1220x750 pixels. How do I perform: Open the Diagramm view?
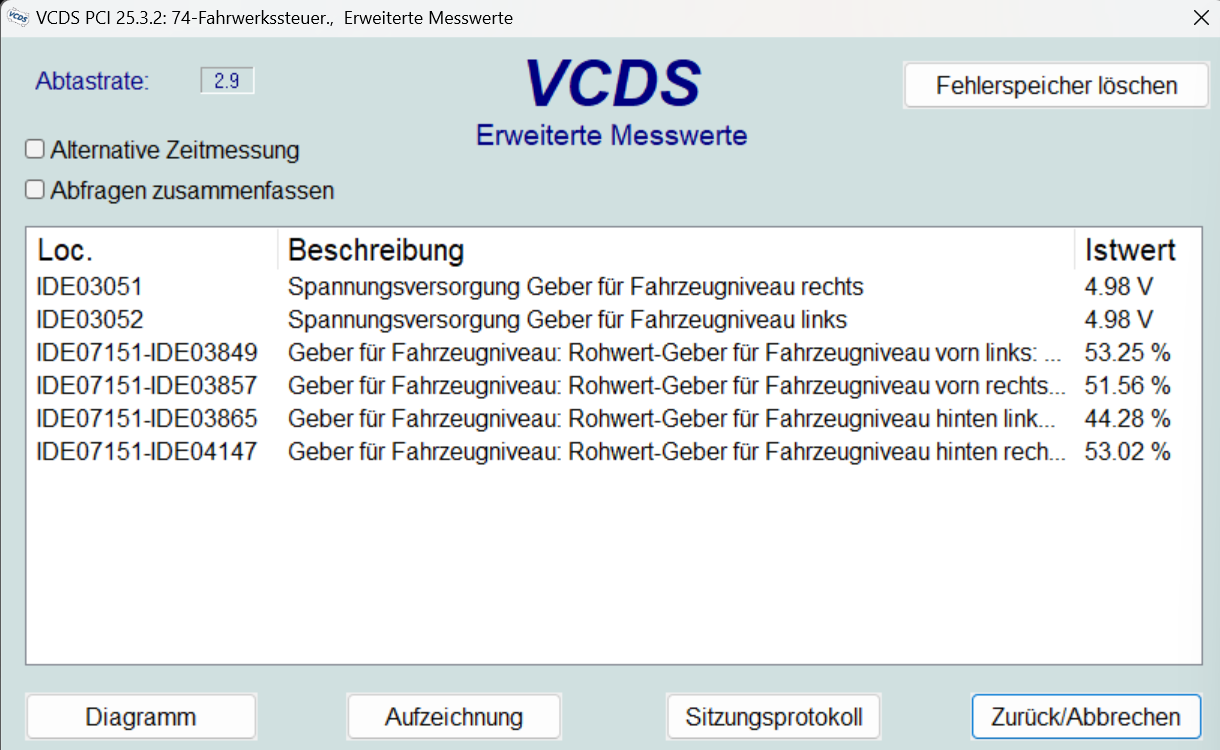coord(141,716)
